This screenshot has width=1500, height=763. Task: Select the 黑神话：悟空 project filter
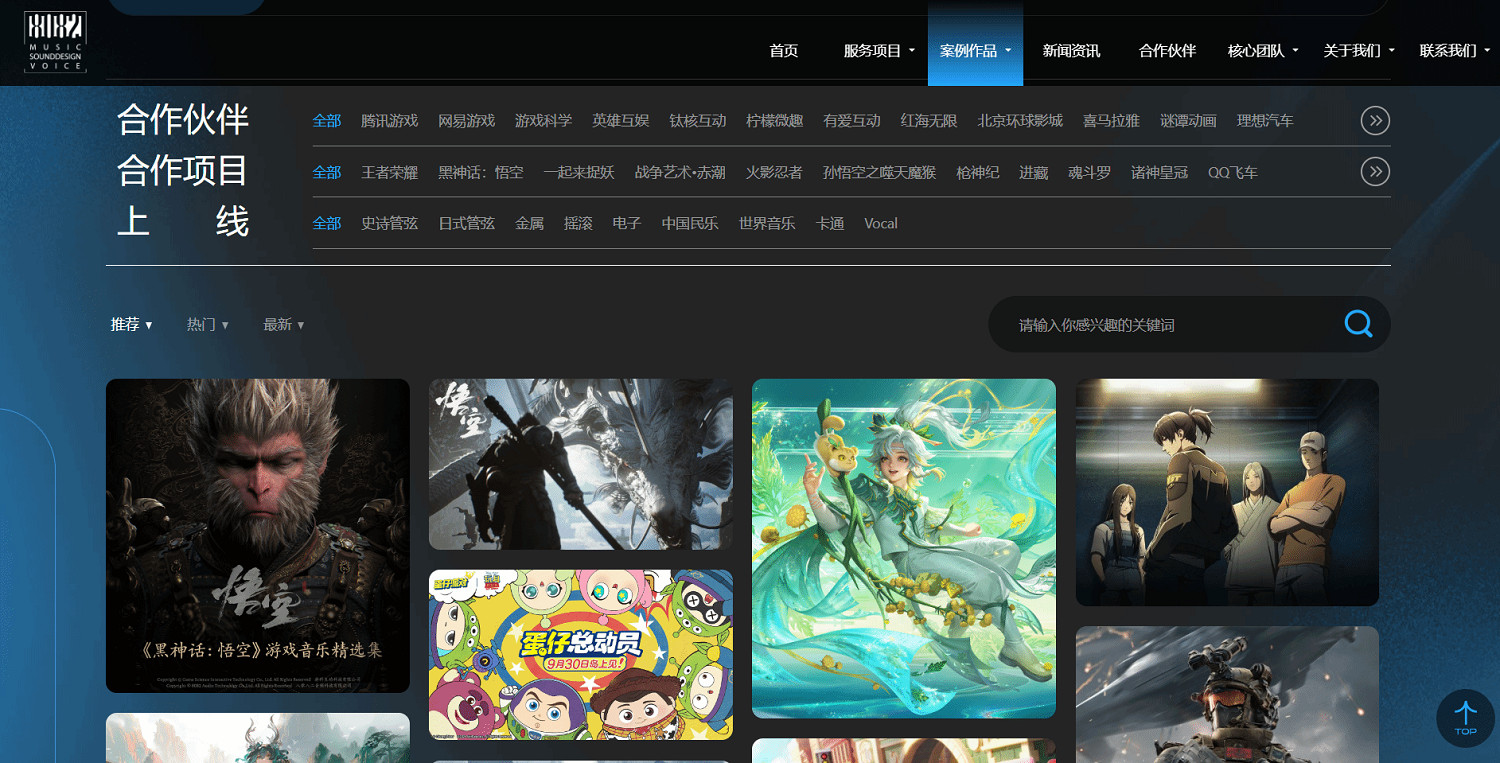(x=480, y=171)
